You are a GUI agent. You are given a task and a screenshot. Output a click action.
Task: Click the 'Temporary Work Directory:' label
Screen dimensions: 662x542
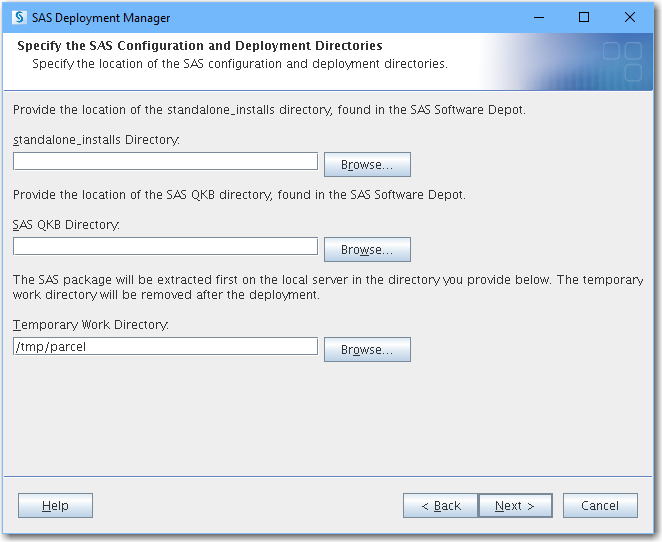pos(91,325)
